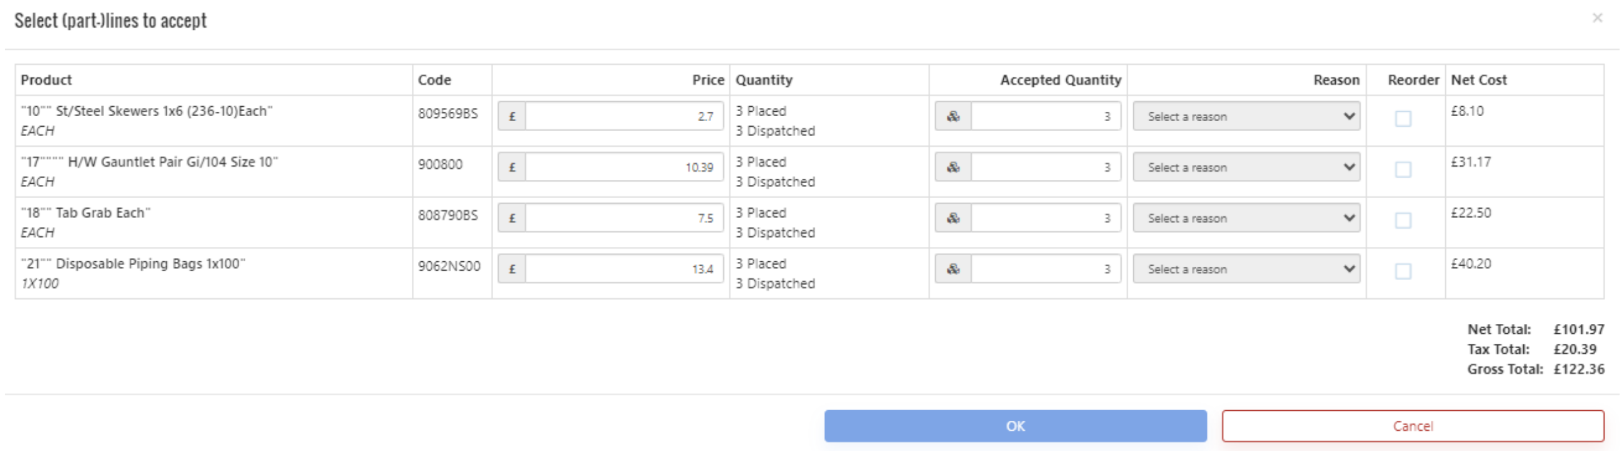
Task: Click accepted quantity field for Tab Grab
Action: coord(1045,218)
